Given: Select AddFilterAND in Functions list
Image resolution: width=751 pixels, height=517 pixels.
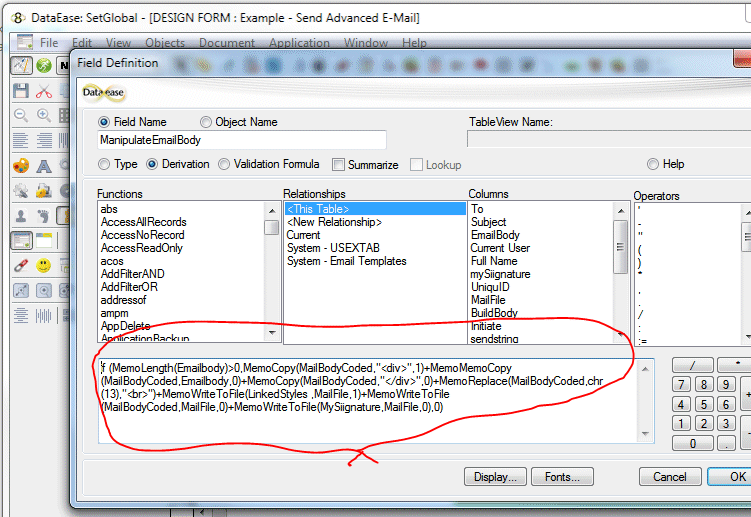Looking at the screenshot, I should [133, 274].
